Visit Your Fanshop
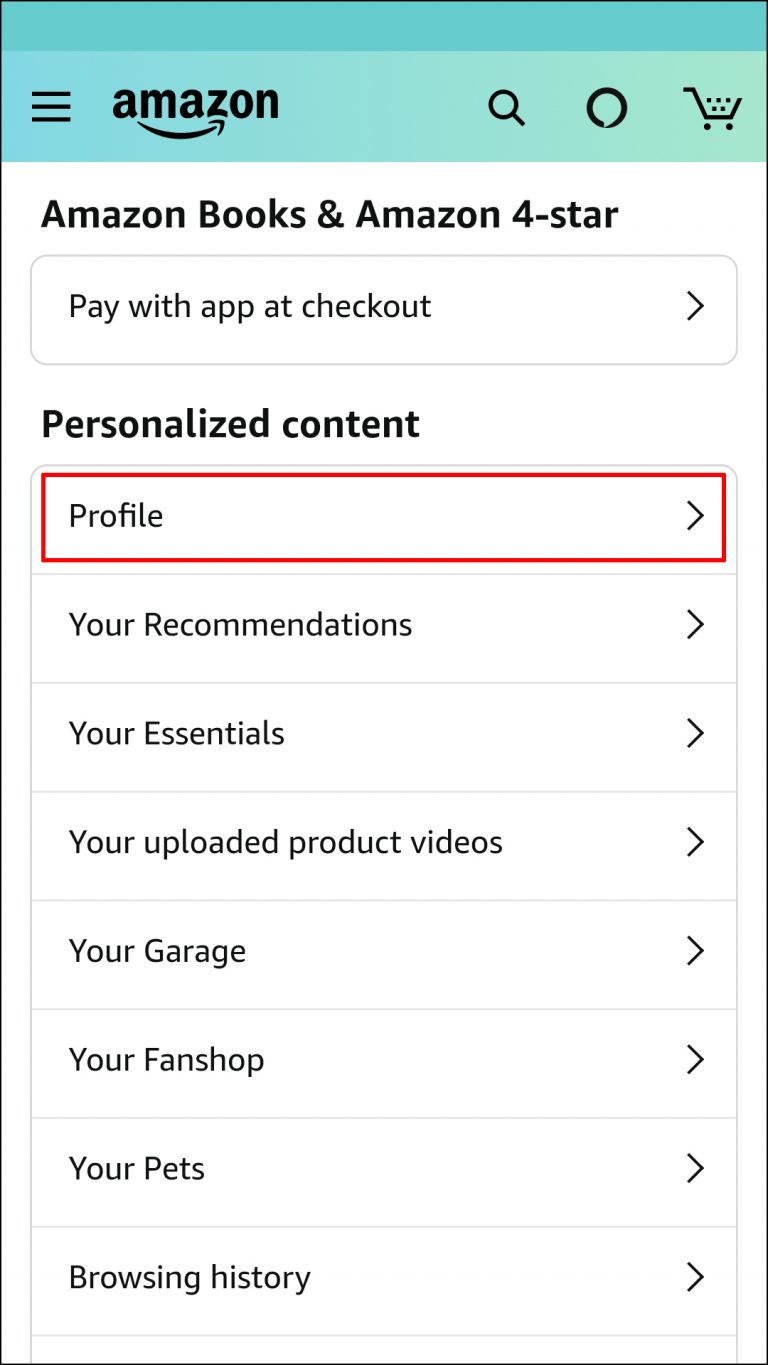The image size is (768, 1365). click(x=167, y=1060)
